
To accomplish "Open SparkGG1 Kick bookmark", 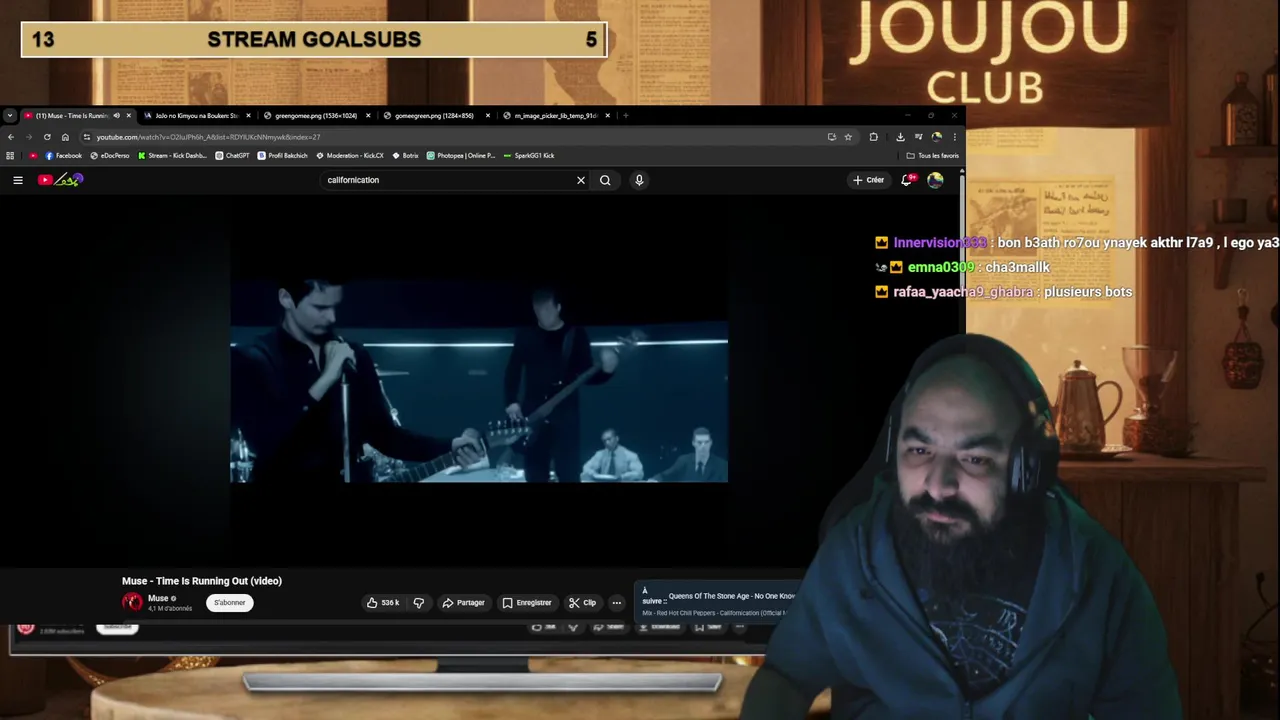I will tap(529, 156).
